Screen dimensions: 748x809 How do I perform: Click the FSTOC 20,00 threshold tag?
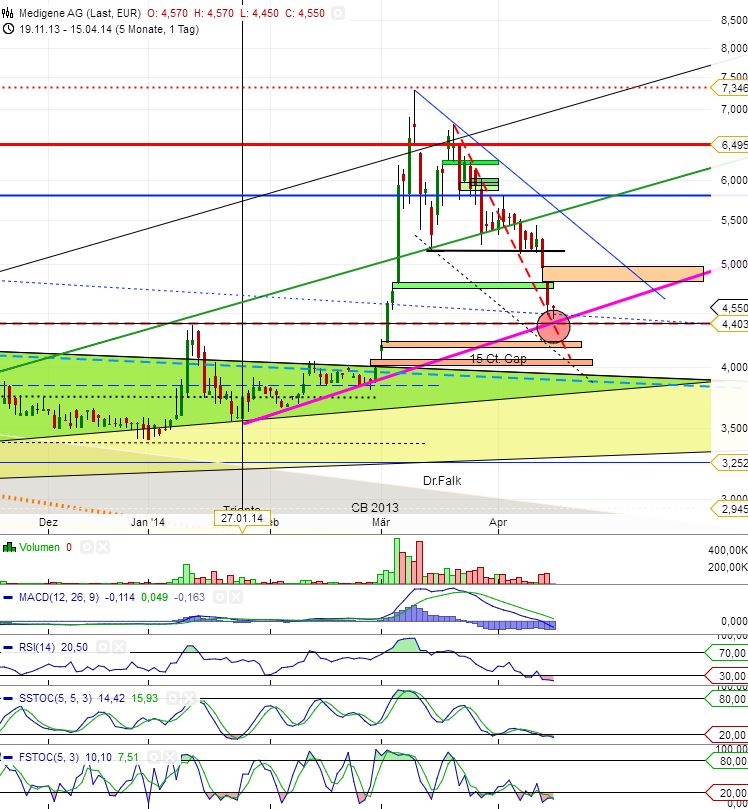727,792
